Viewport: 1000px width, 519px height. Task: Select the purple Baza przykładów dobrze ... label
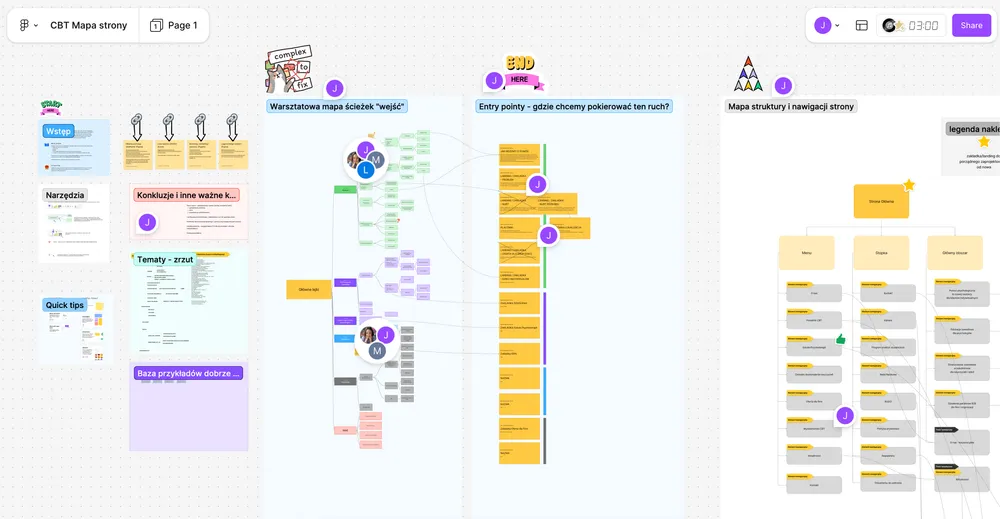[x=188, y=373]
